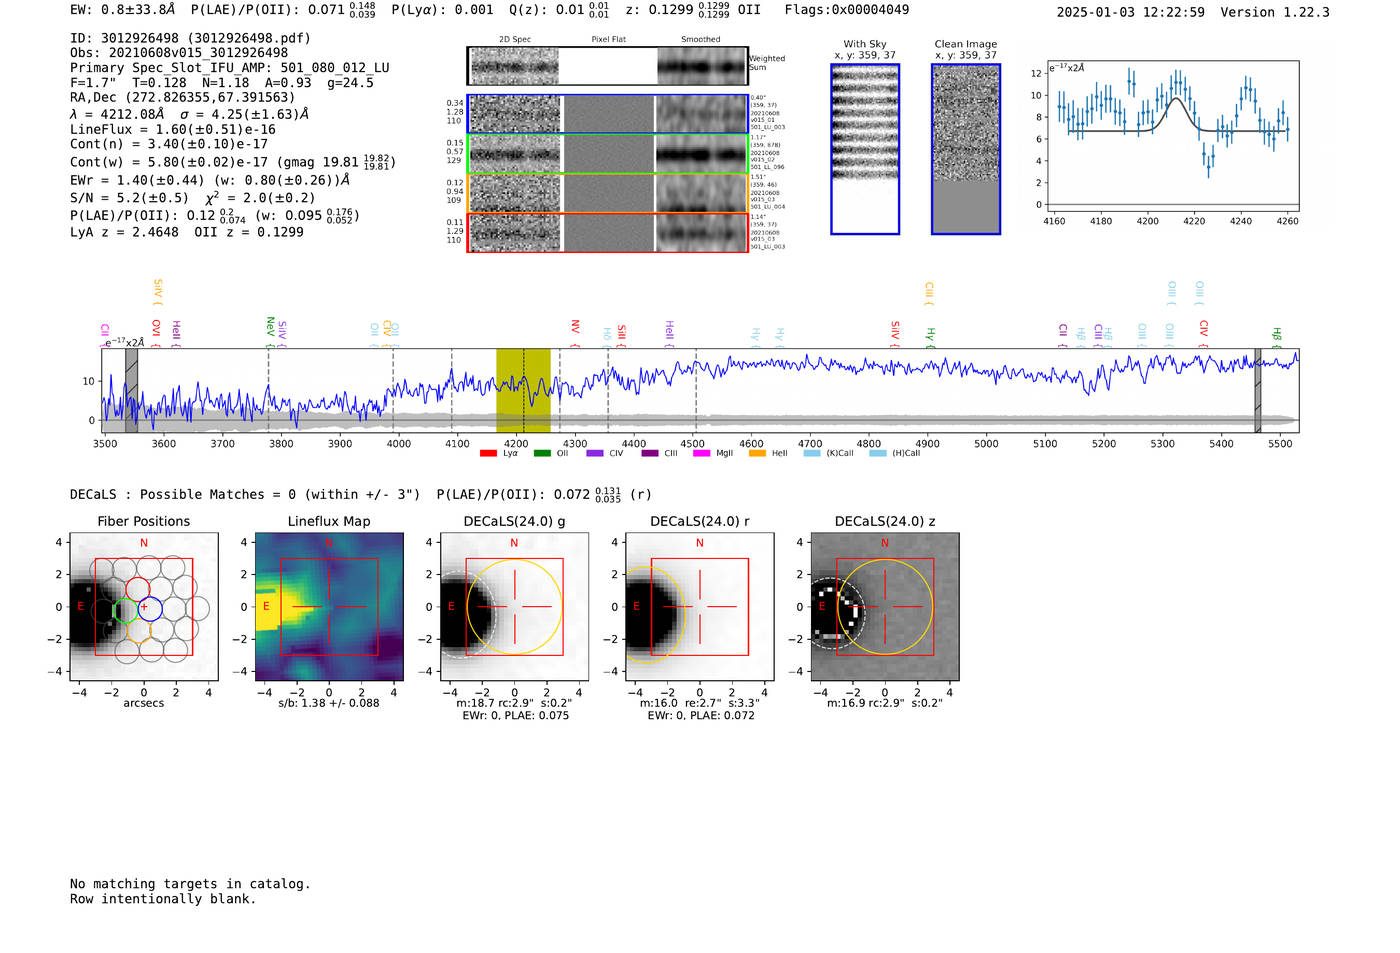Select the Fiber Positions cutout image
This screenshot has height=953, width=1400.
[143, 607]
